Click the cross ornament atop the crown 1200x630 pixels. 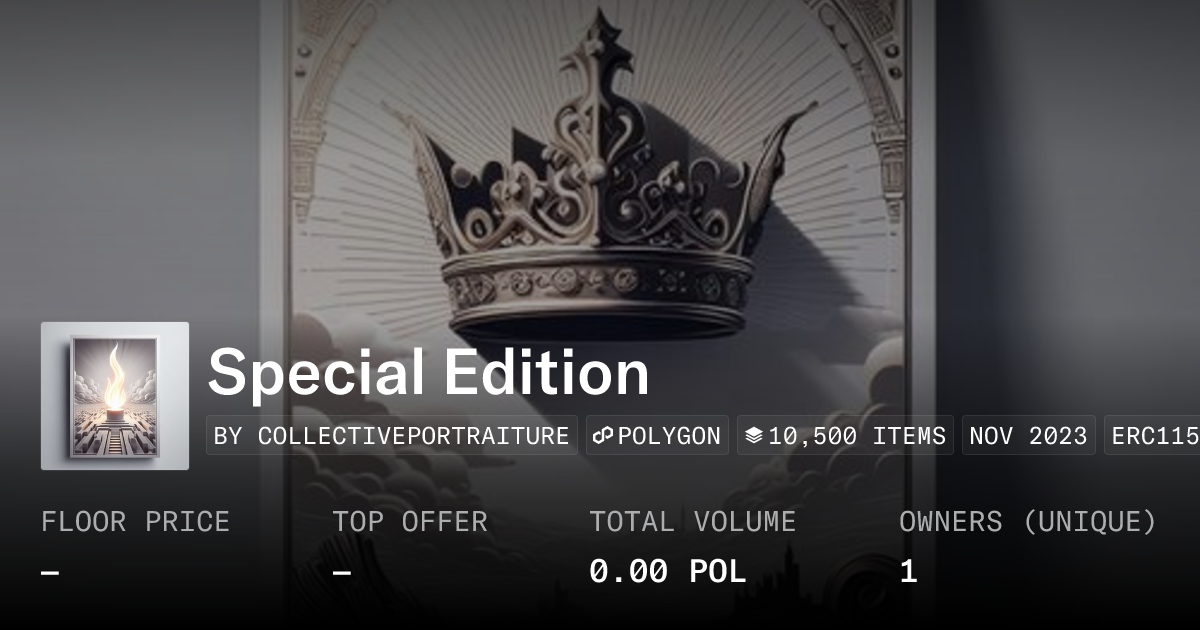599,38
